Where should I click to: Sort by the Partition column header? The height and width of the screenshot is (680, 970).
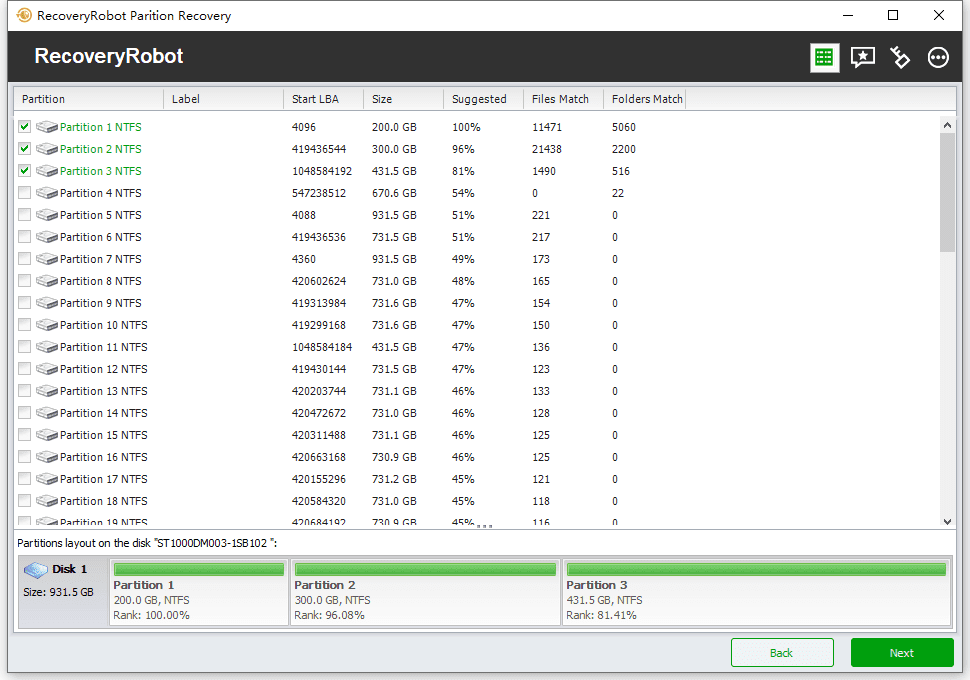point(89,99)
